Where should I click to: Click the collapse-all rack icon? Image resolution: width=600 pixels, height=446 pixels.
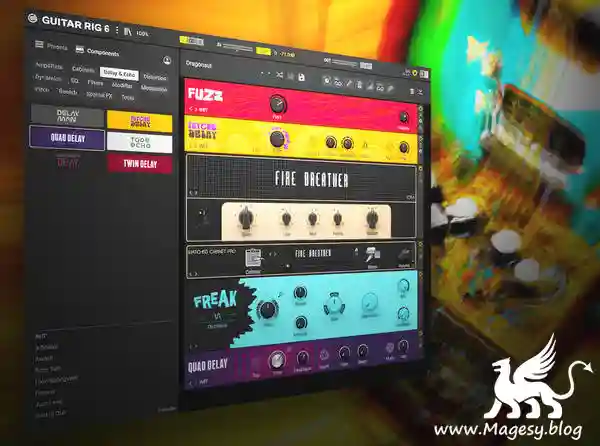(420, 92)
